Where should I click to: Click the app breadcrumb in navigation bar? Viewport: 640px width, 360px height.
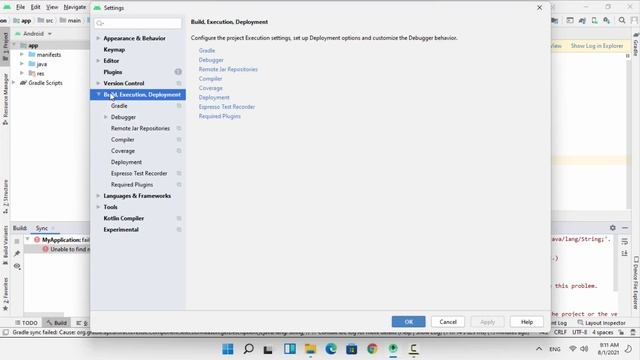click(x=22, y=20)
